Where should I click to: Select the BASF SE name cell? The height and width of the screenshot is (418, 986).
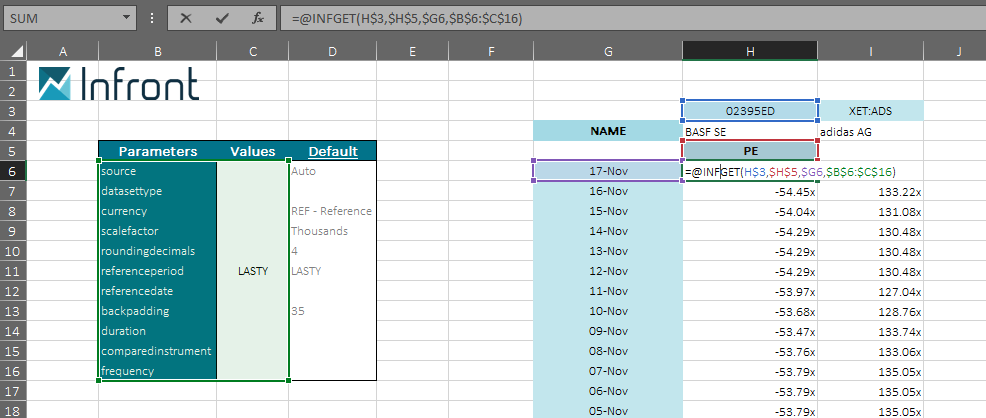point(749,131)
